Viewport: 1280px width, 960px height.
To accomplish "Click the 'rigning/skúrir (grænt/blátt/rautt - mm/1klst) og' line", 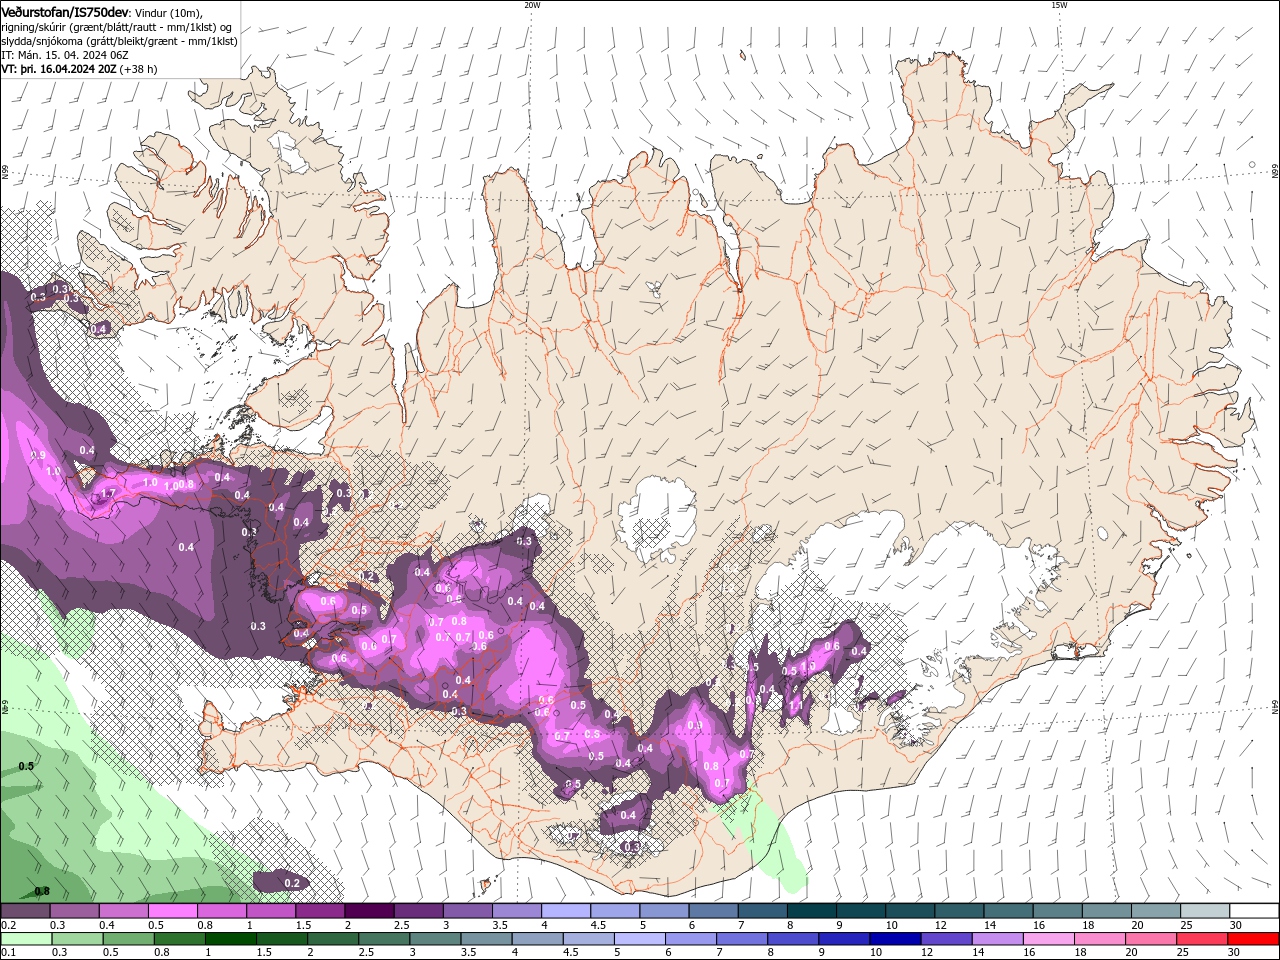I will 117,27.
